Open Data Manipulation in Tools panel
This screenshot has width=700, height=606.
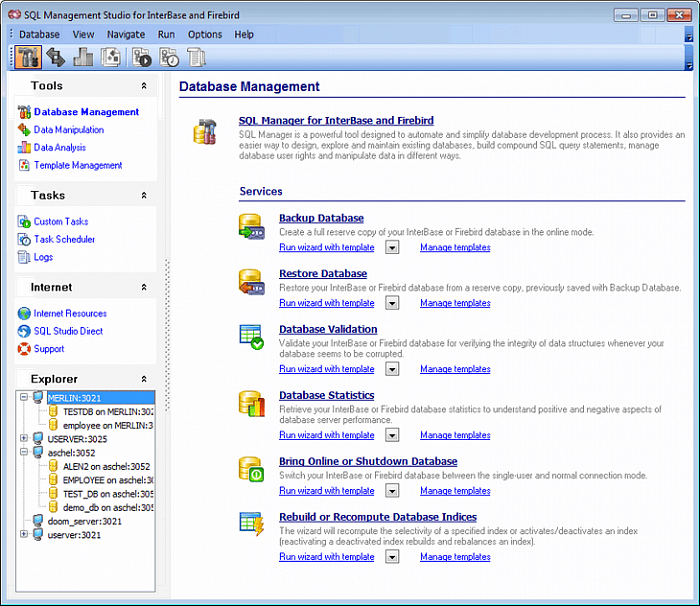(69, 130)
